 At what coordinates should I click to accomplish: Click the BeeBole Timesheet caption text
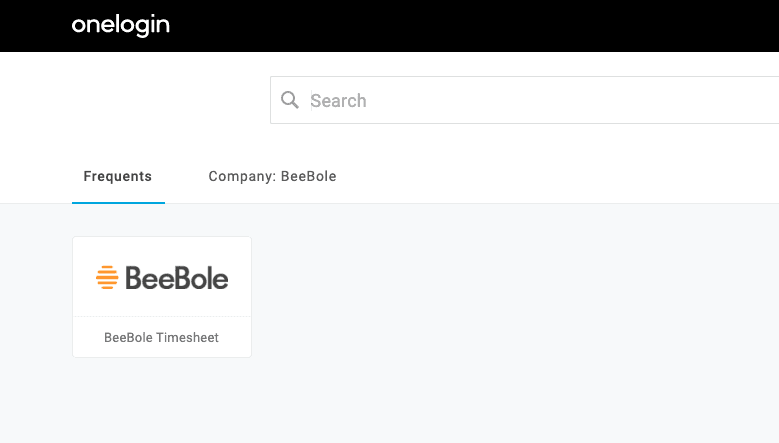click(x=161, y=338)
